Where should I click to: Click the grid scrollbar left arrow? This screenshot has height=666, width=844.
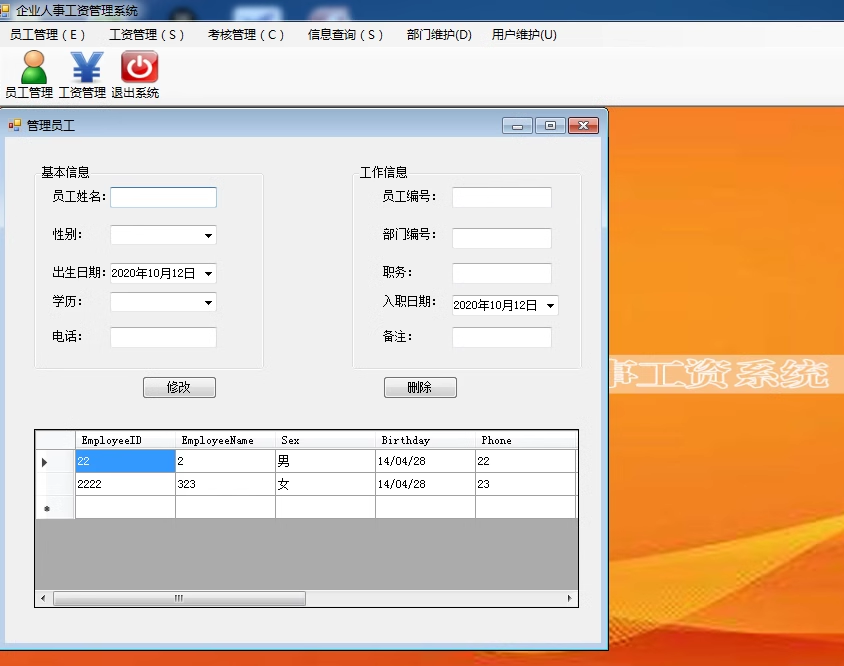(43, 598)
